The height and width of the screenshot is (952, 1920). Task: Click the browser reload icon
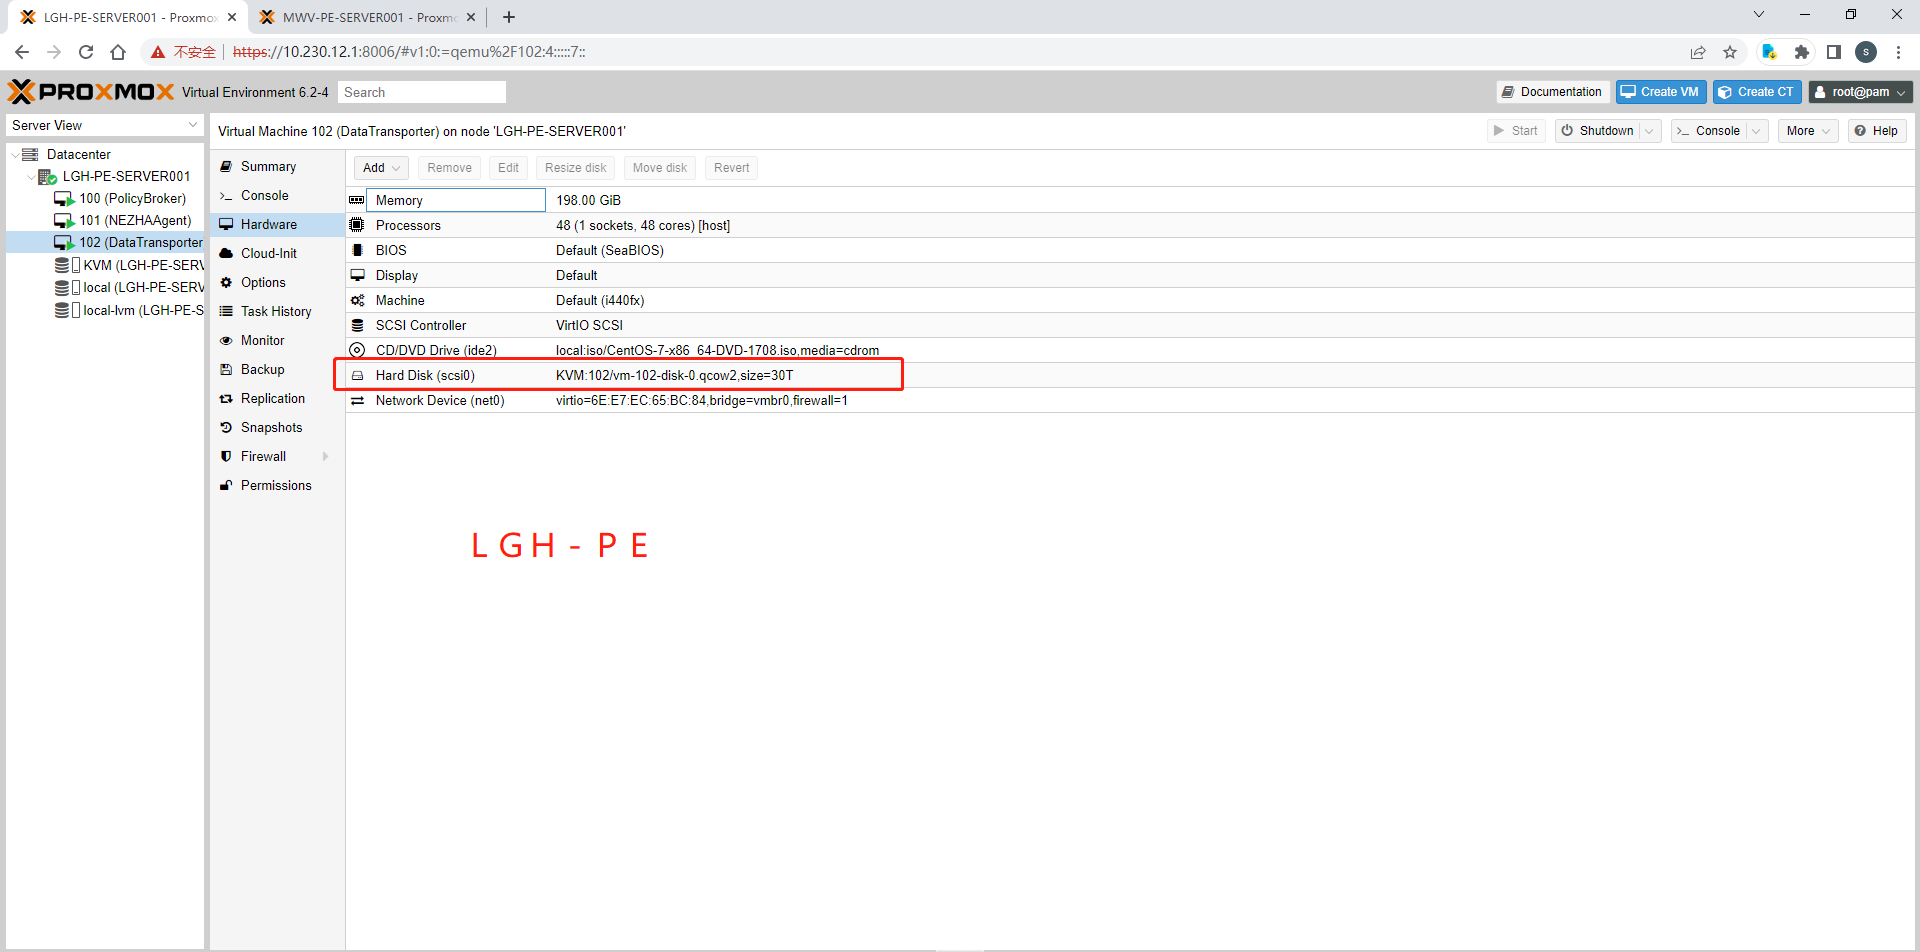[x=86, y=52]
